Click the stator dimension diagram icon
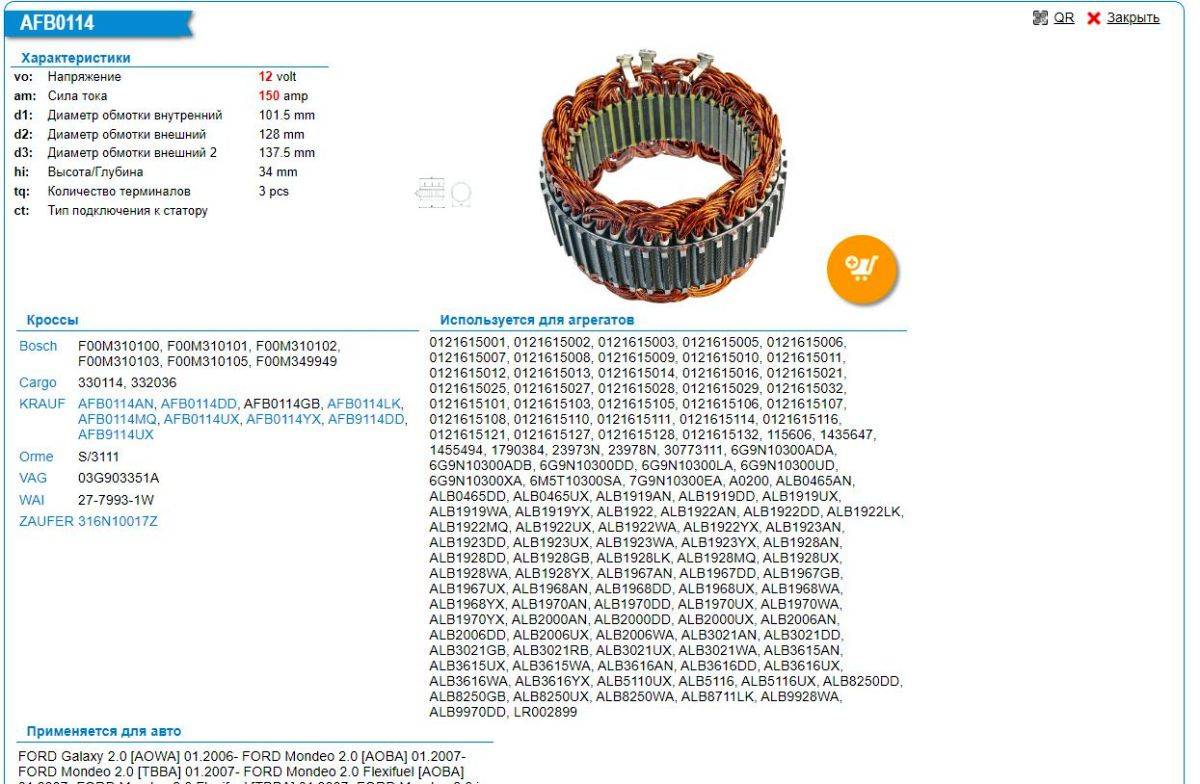The image size is (1200, 784). tap(429, 192)
